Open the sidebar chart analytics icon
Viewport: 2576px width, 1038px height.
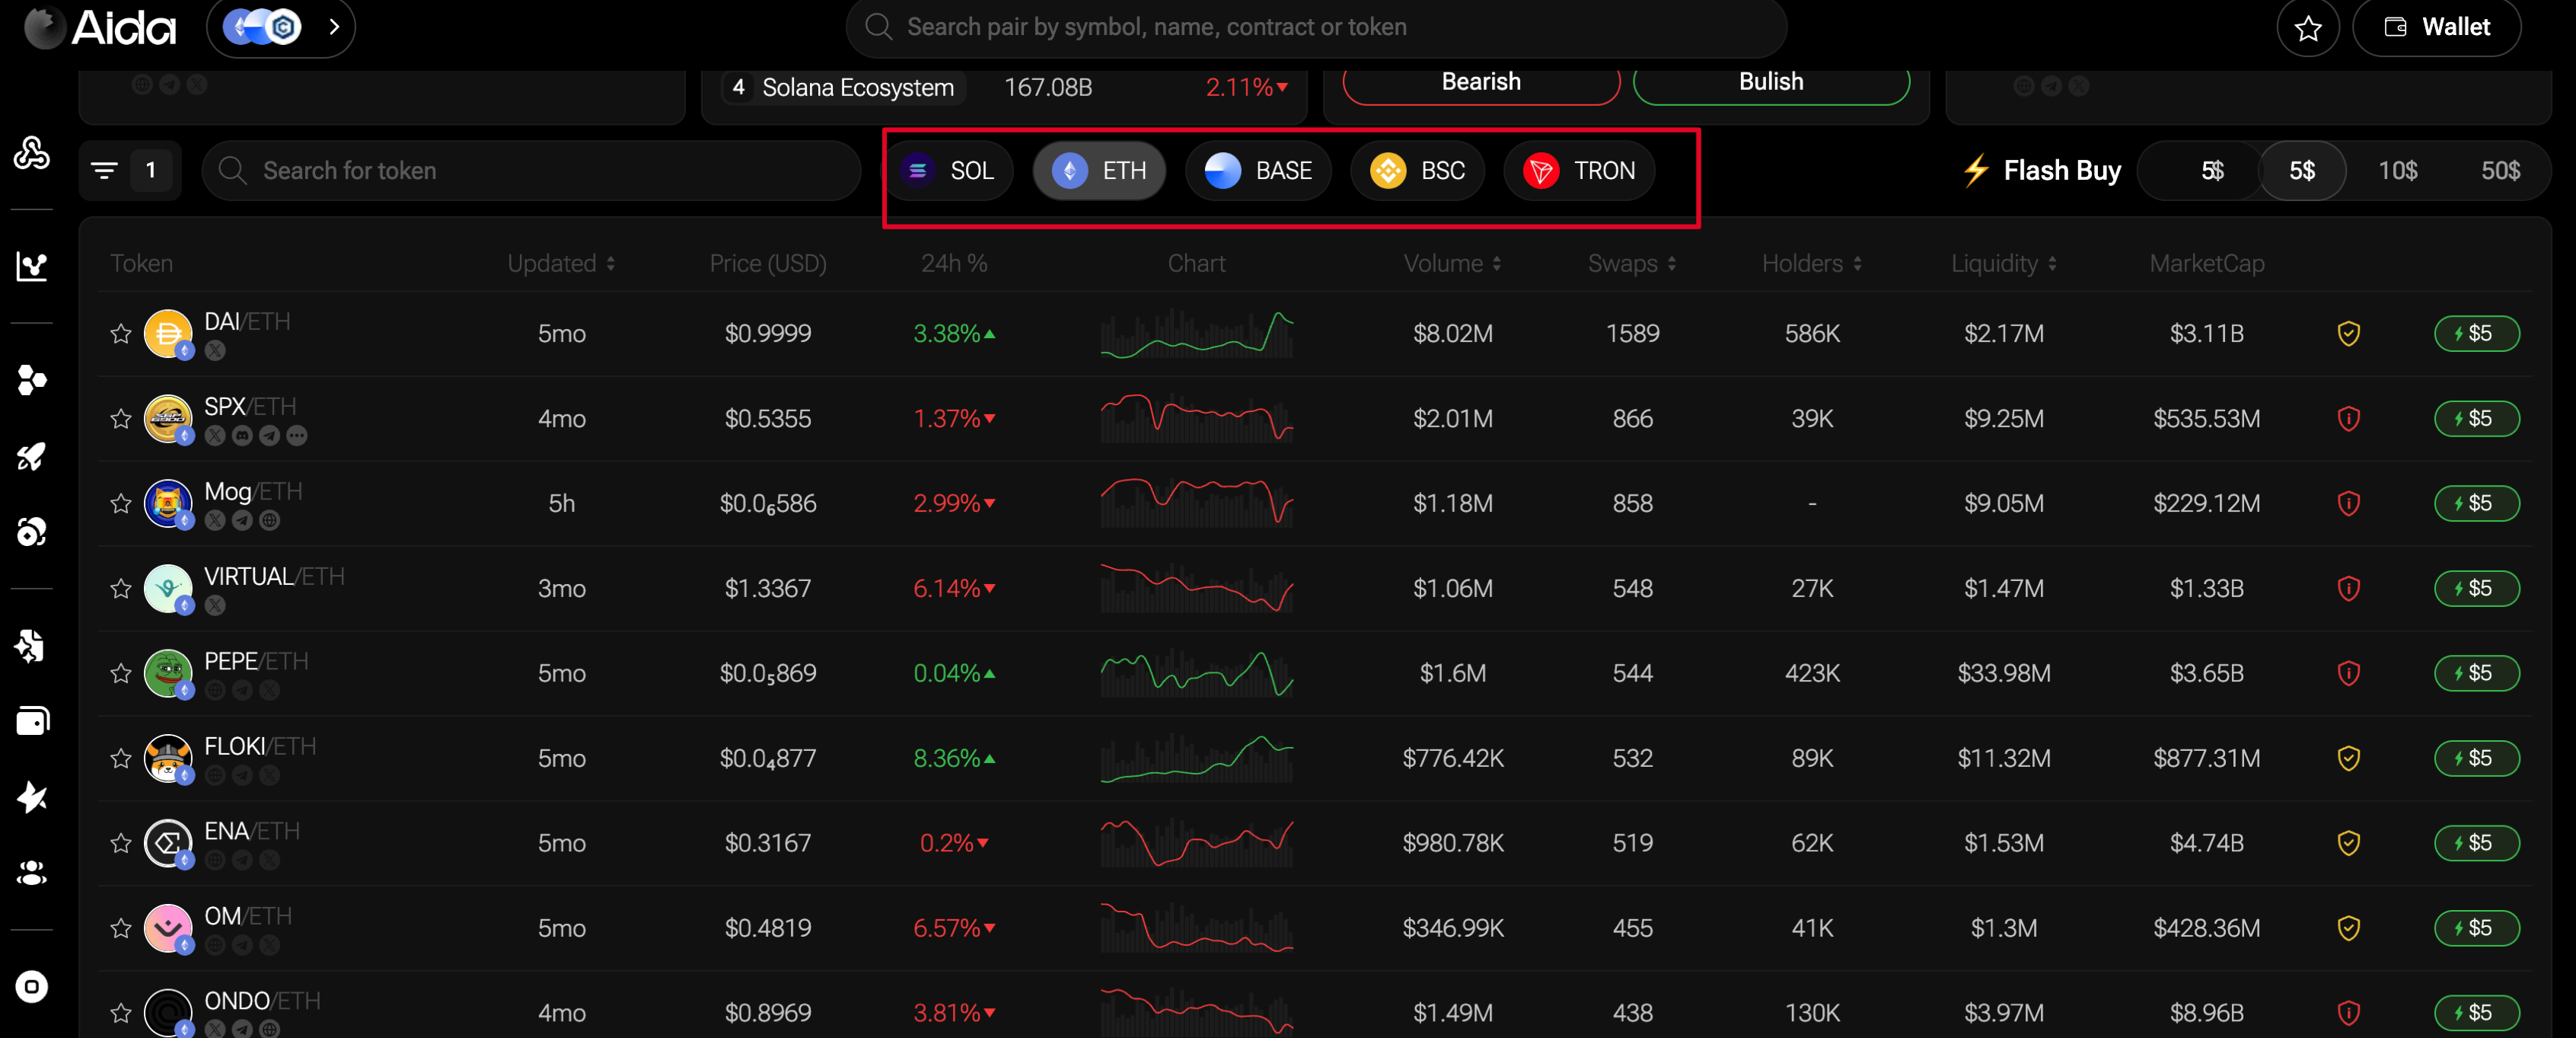click(x=31, y=266)
